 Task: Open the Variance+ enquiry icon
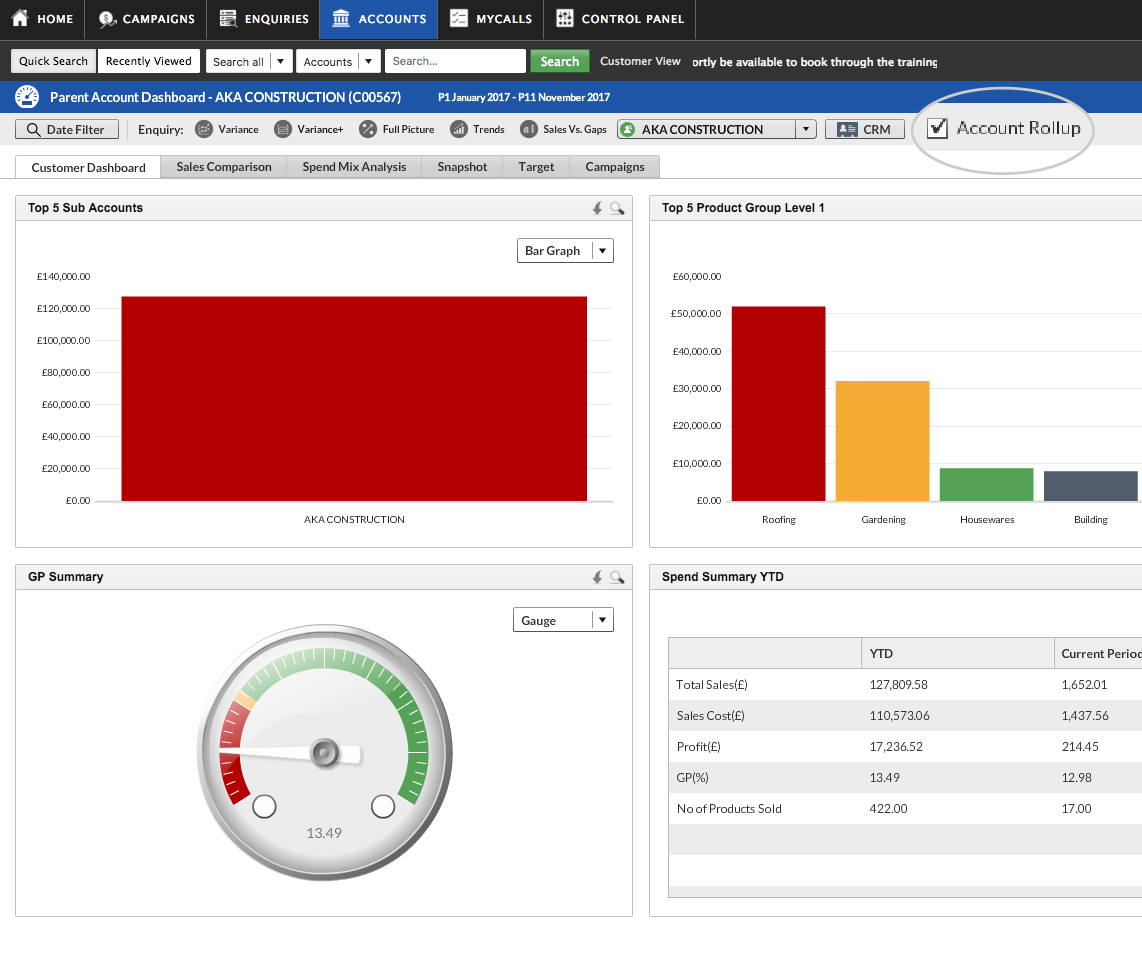tap(283, 129)
